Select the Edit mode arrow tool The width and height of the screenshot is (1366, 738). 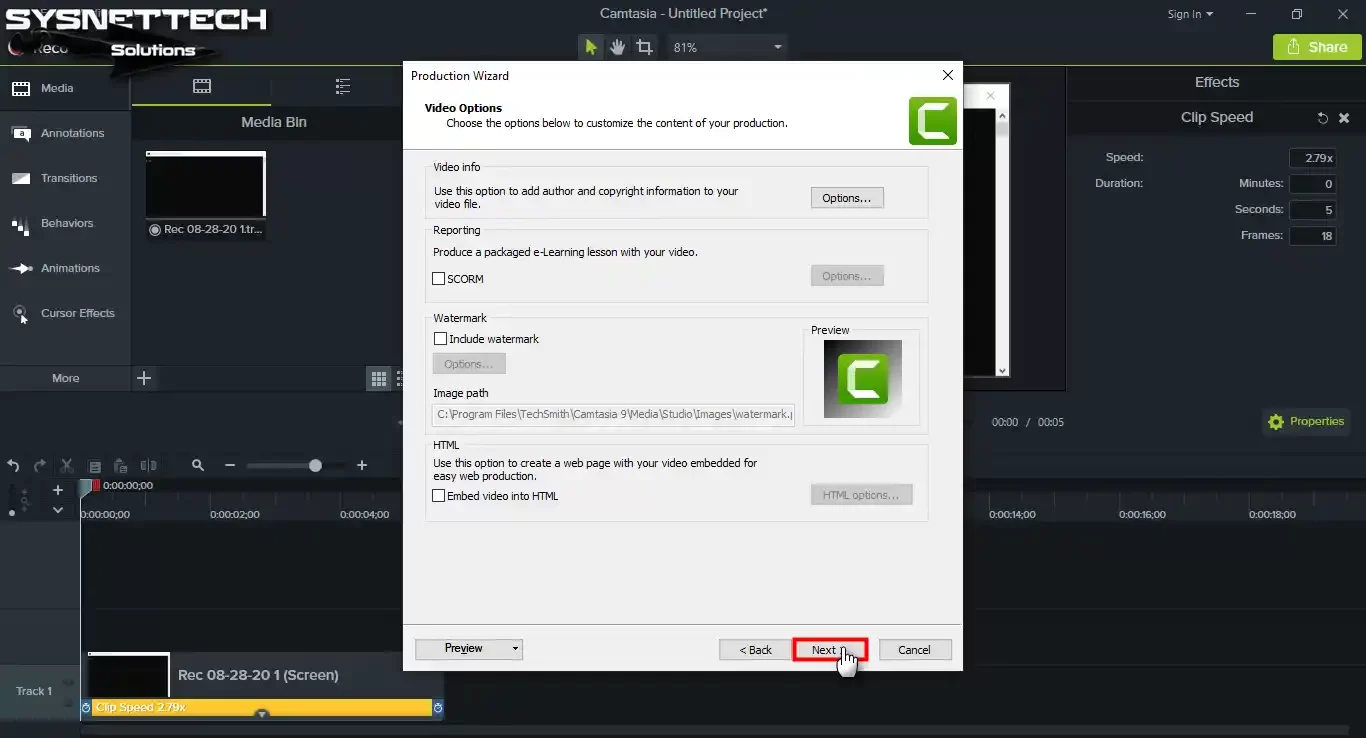[591, 47]
